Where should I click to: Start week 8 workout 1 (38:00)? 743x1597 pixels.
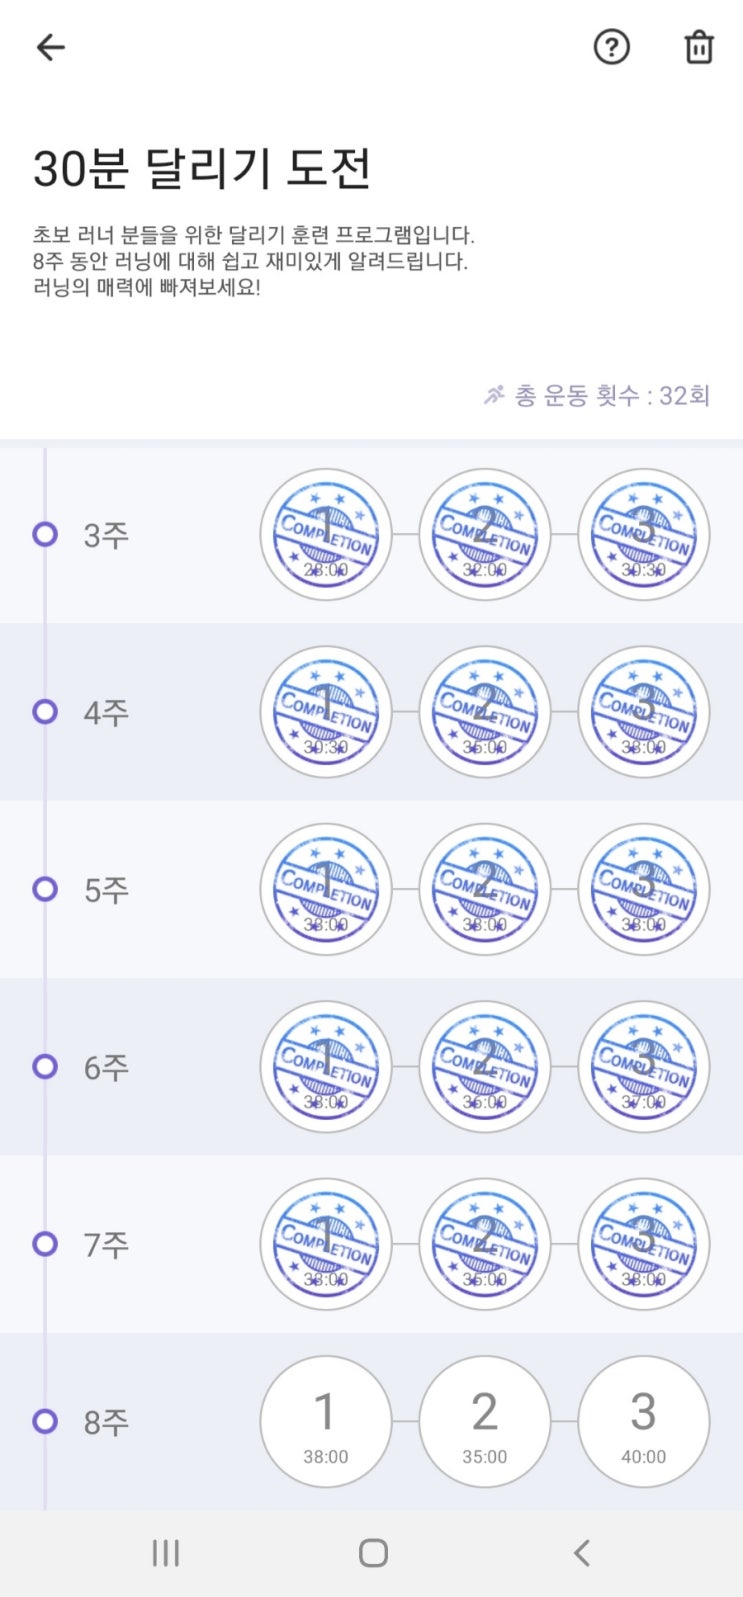pyautogui.click(x=326, y=1421)
